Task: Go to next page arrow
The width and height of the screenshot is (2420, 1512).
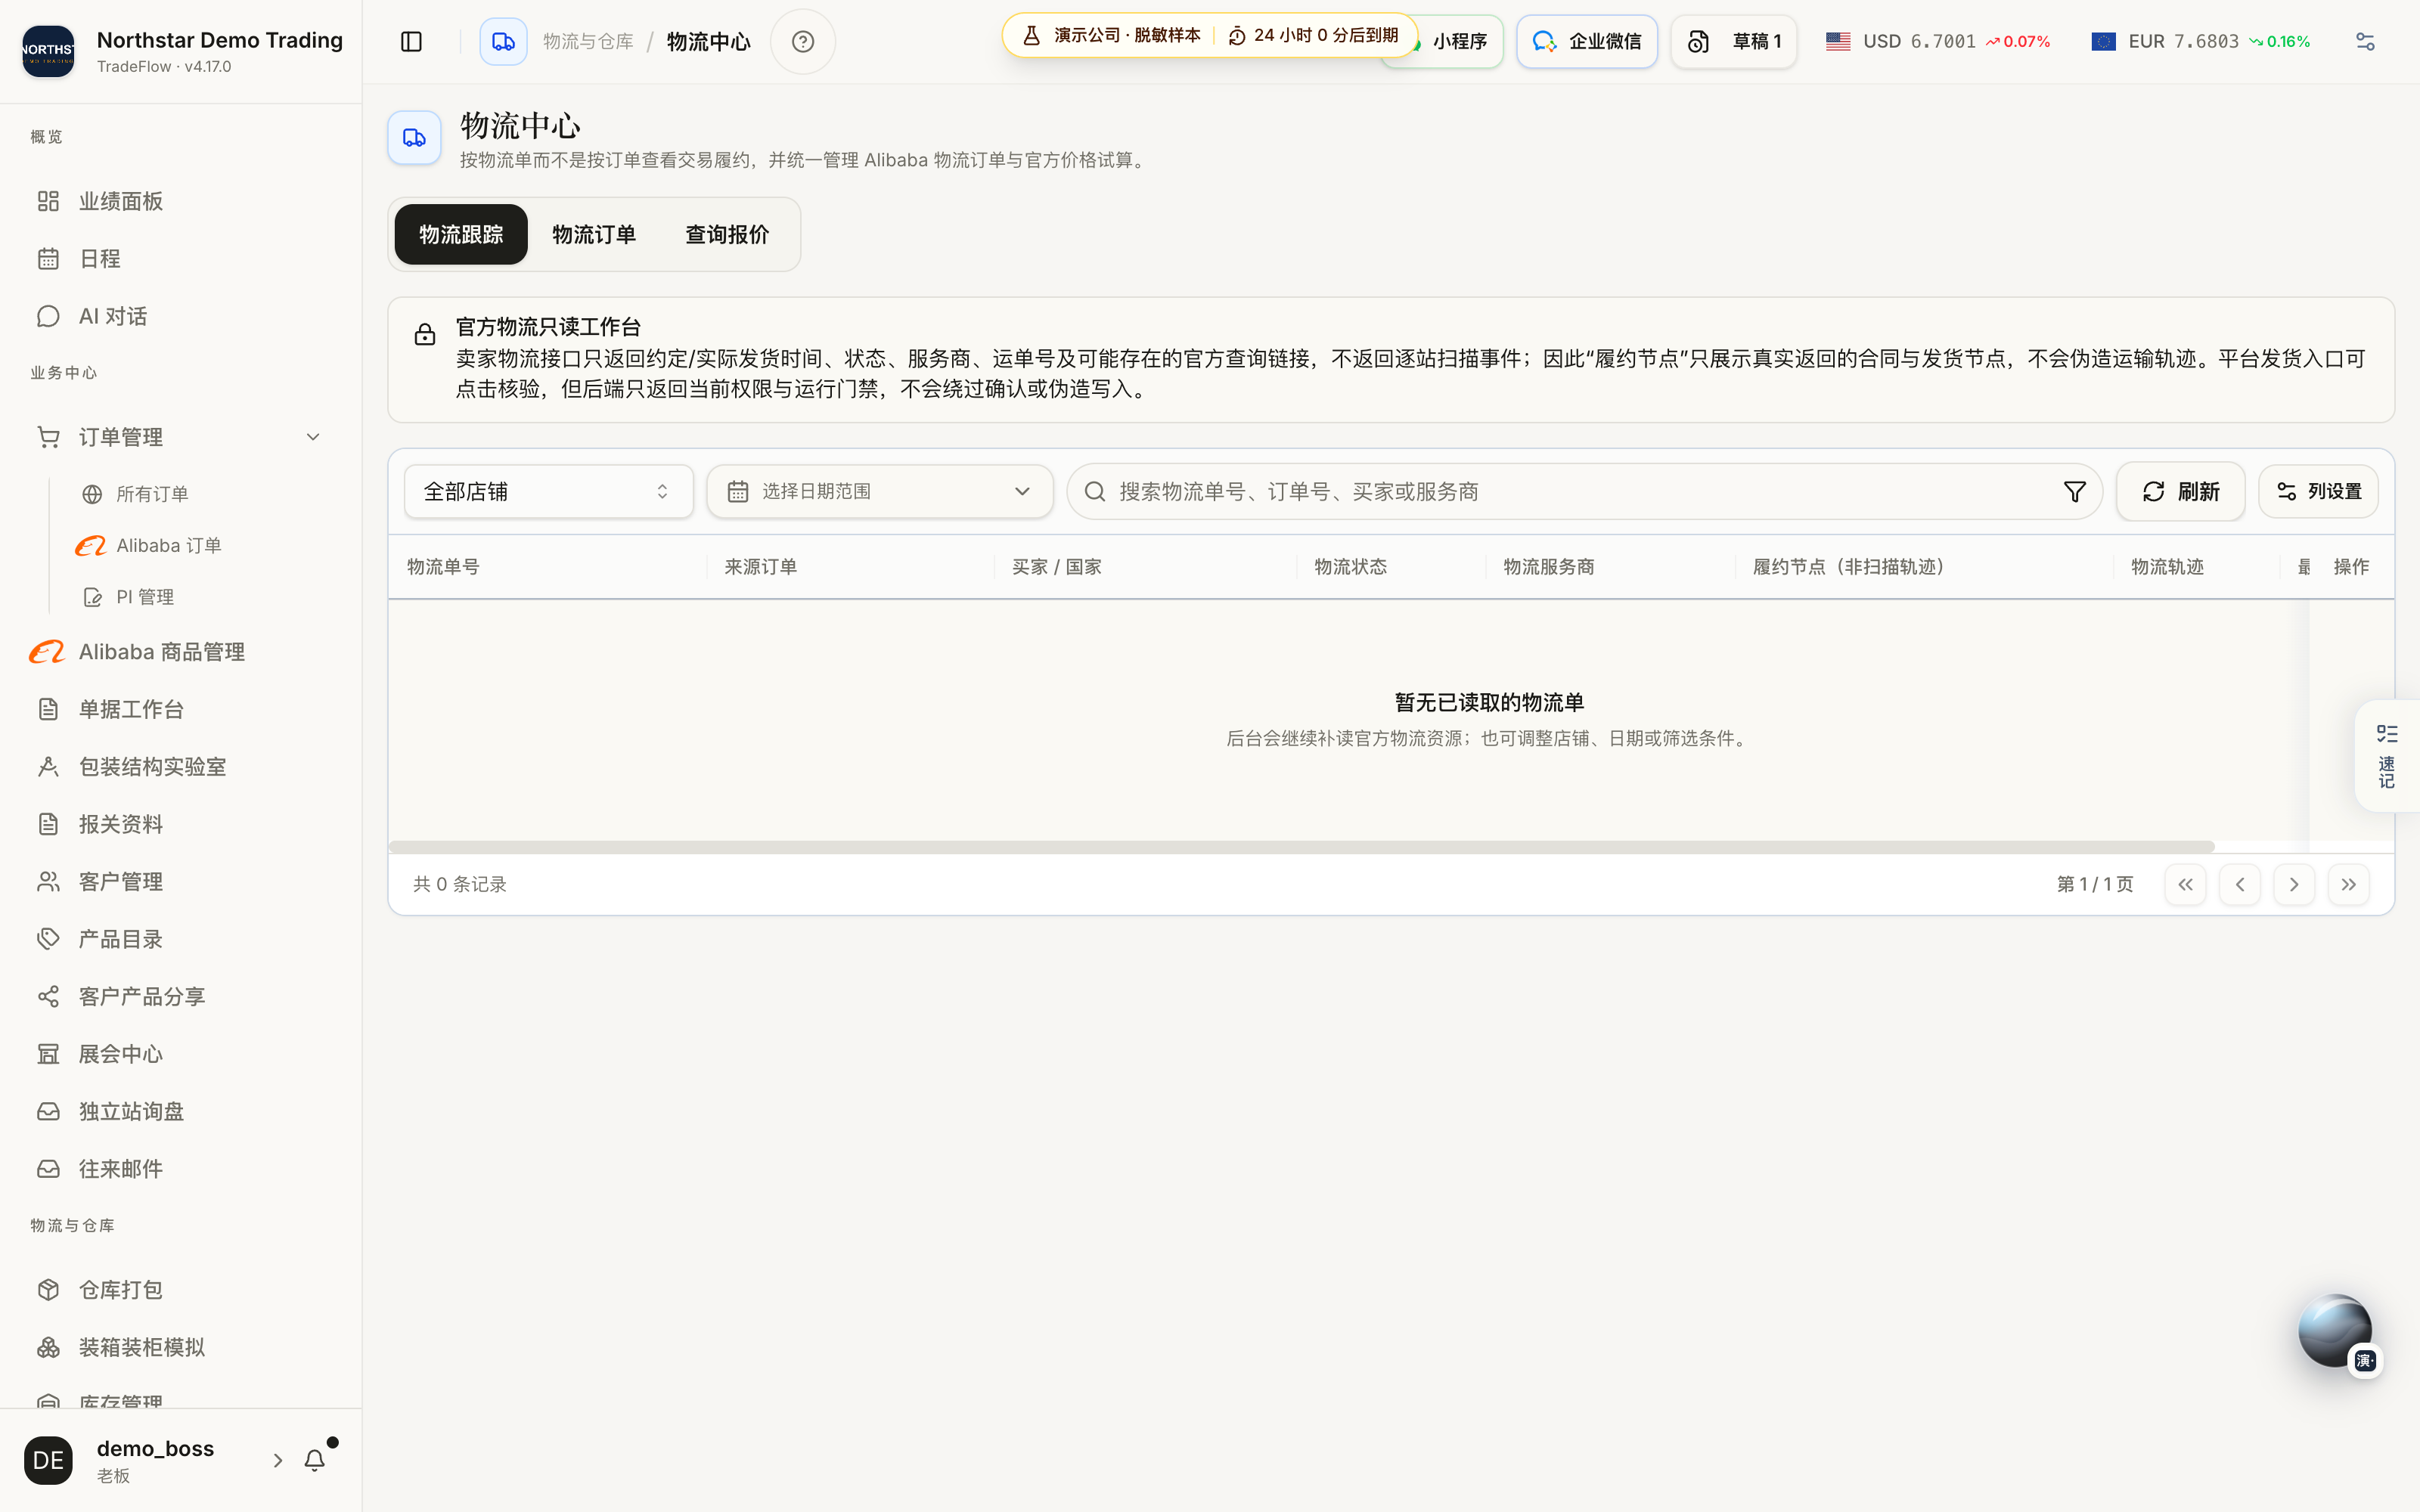Action: pos(2294,884)
